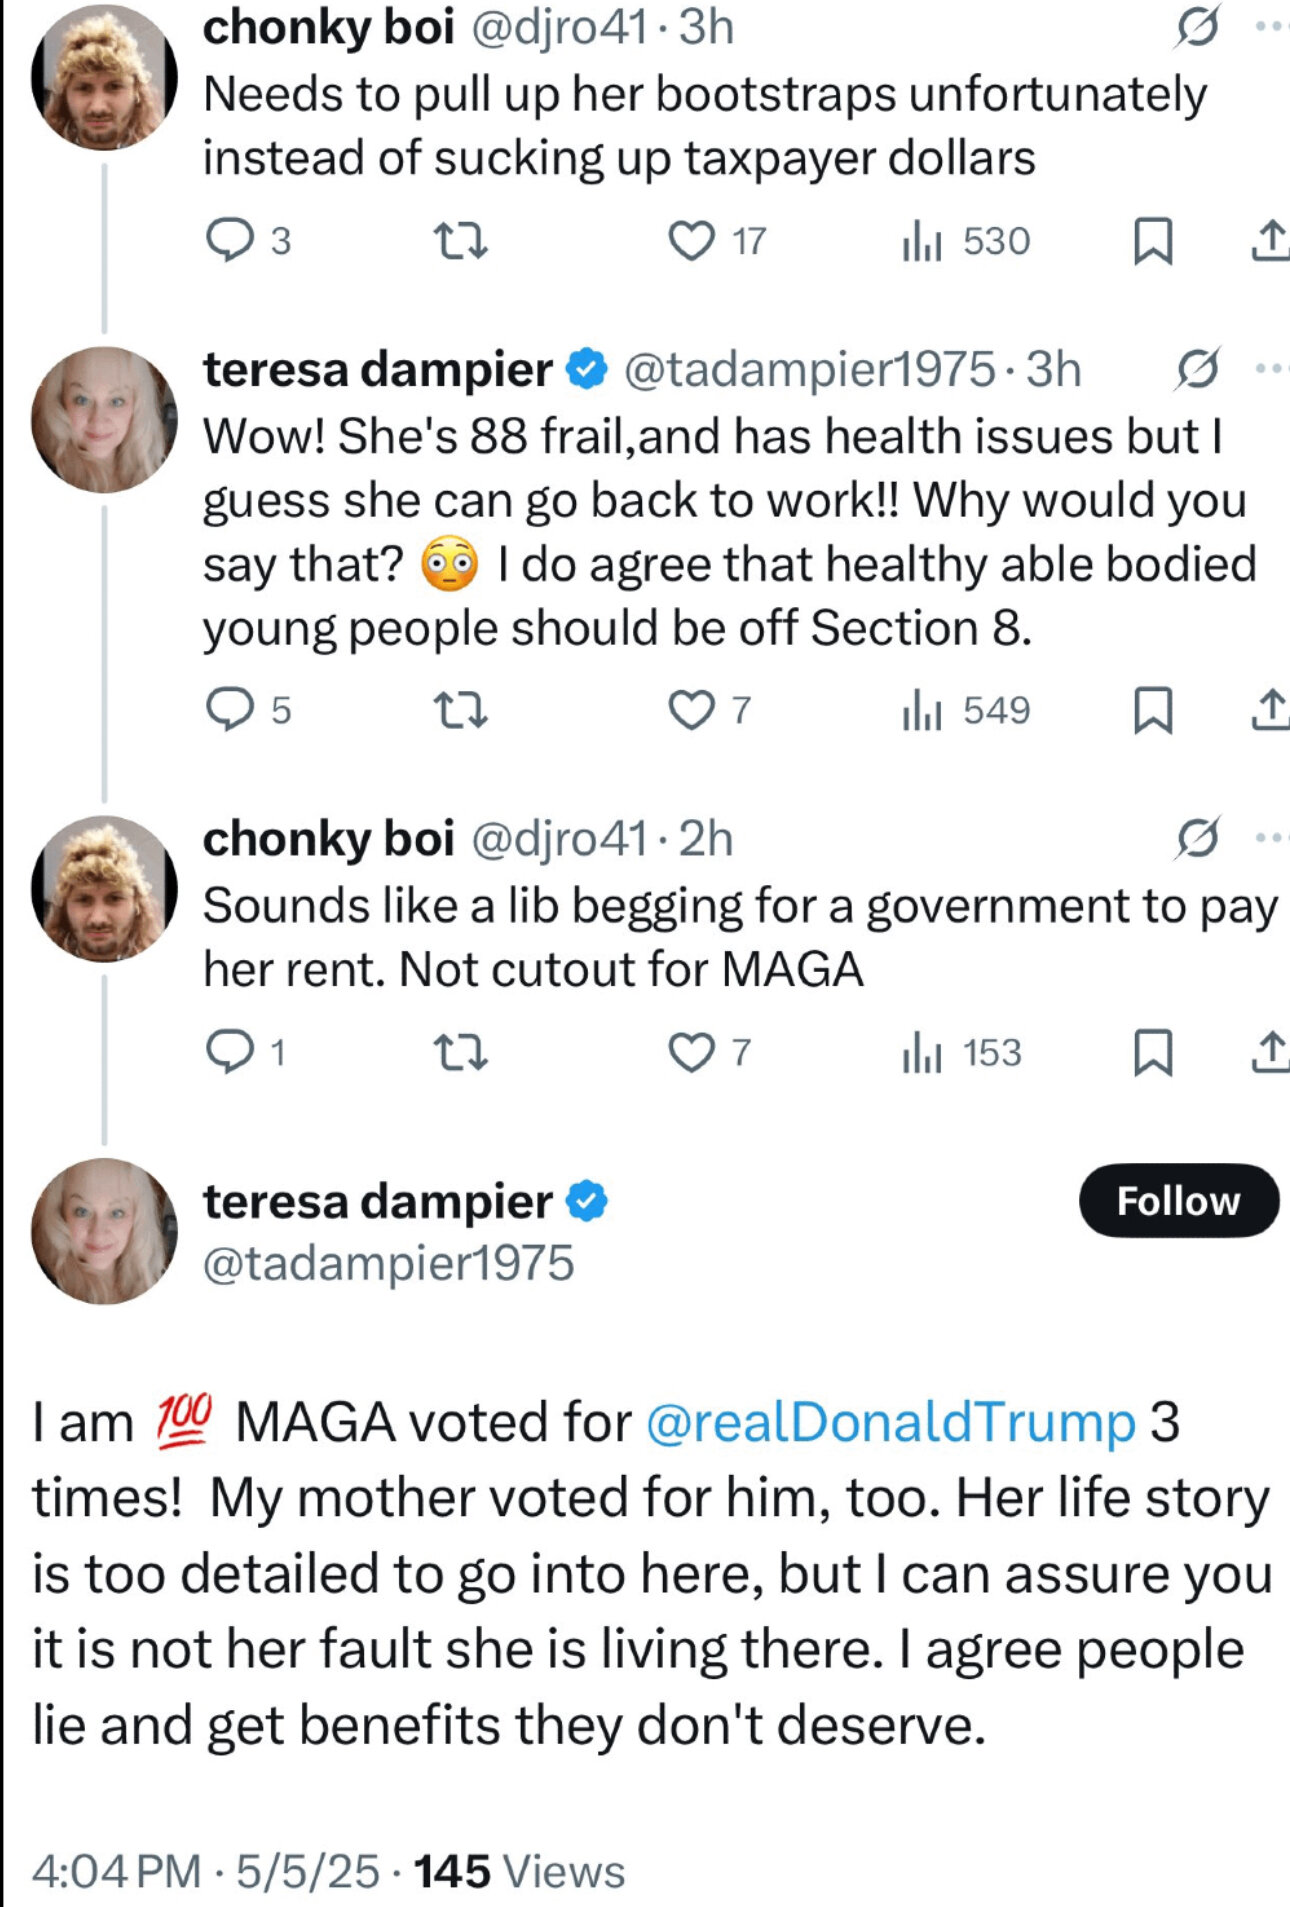1290x1907 pixels.
Task: Open reply thread with 5 comments
Action: 247,711
